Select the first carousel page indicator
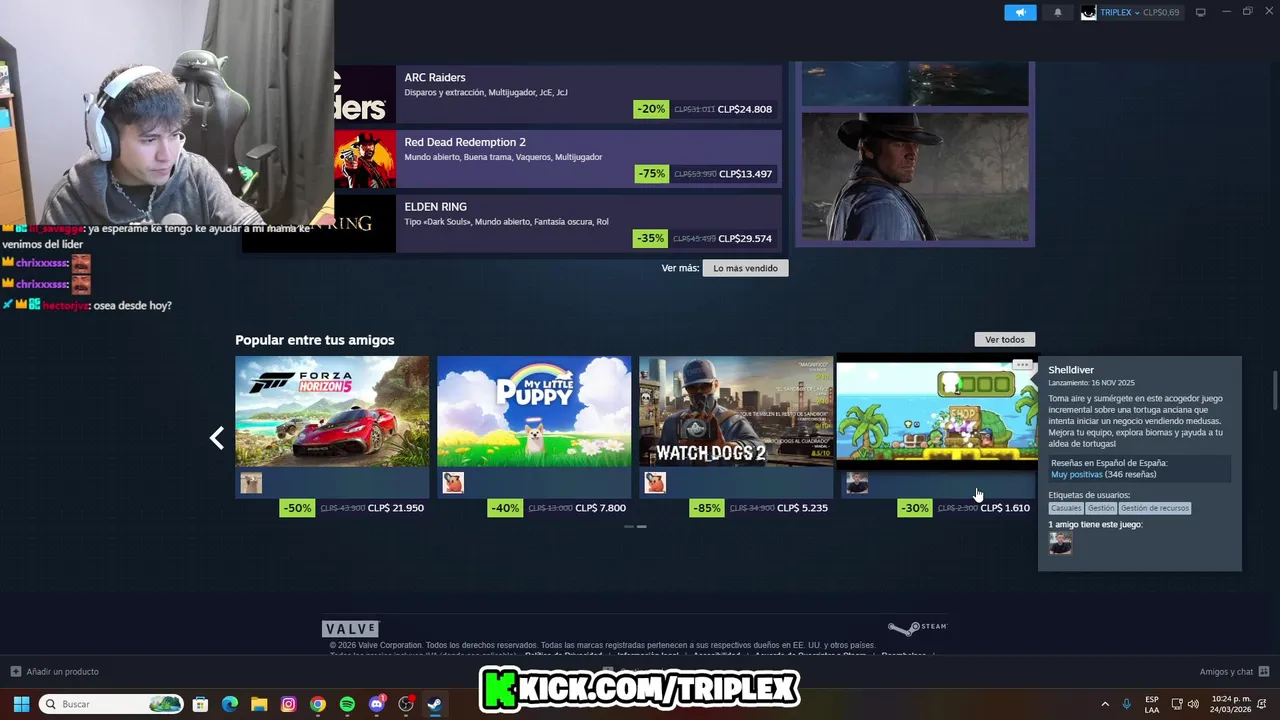1280x720 pixels. [x=629, y=526]
